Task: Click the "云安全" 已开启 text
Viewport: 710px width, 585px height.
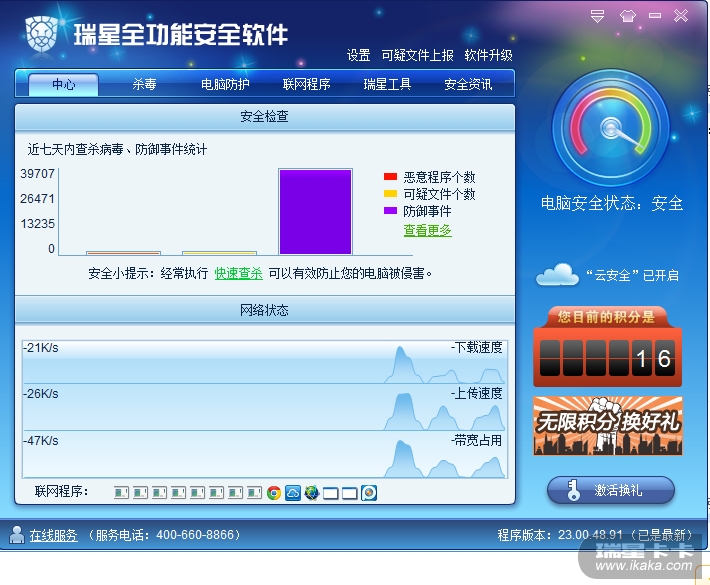Action: (x=633, y=275)
